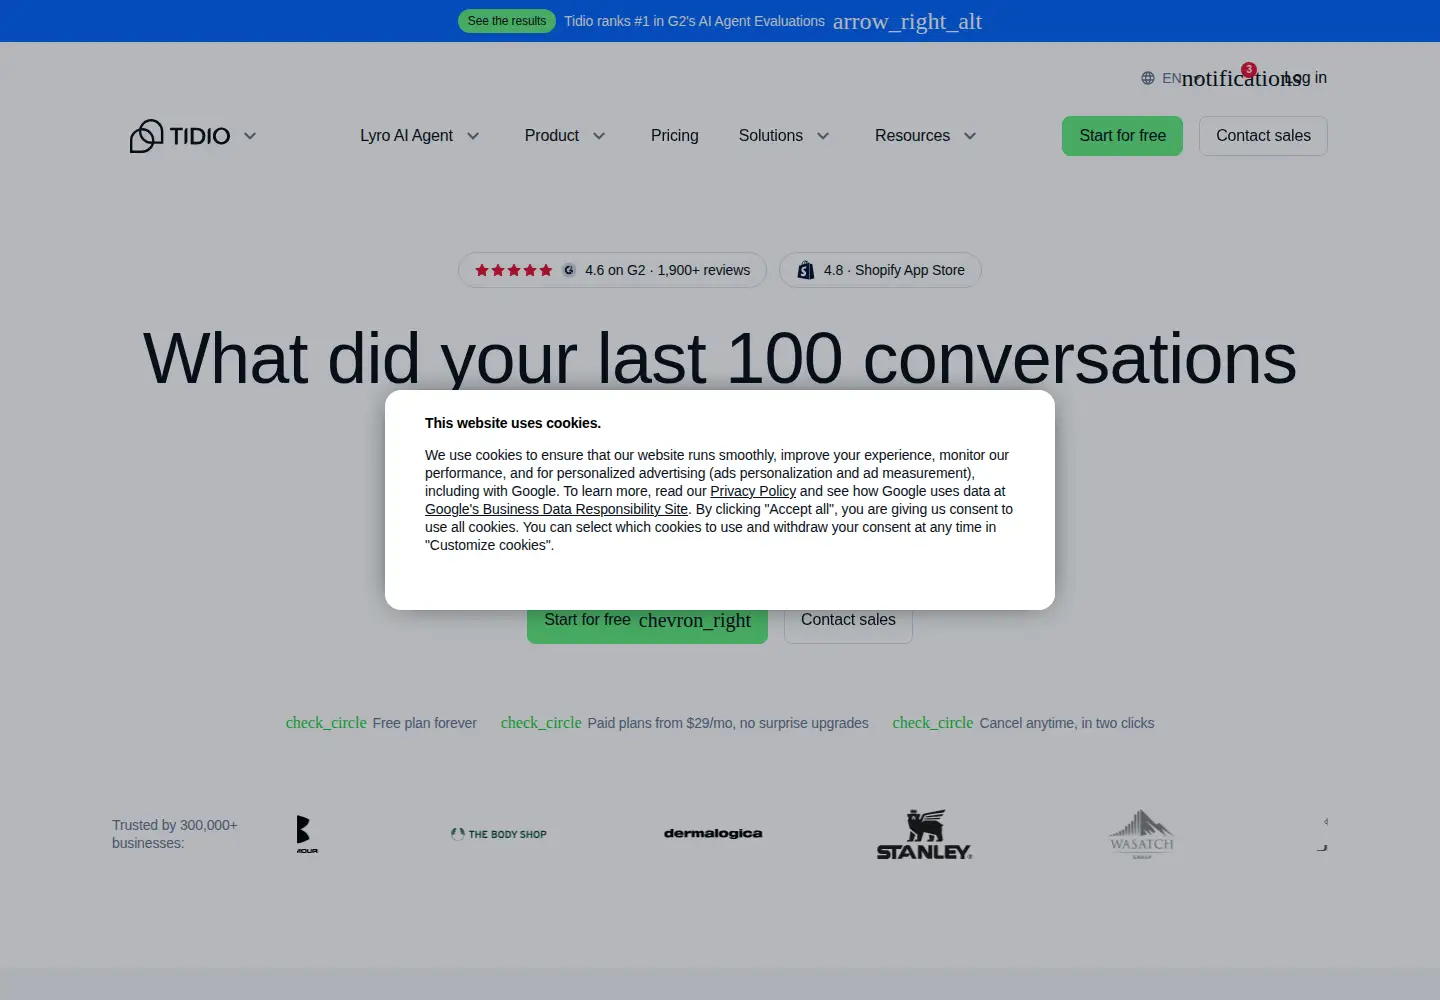Click the arrow_right_alt icon in the top banner
This screenshot has height=1000, width=1440.
pyautogui.click(x=907, y=21)
